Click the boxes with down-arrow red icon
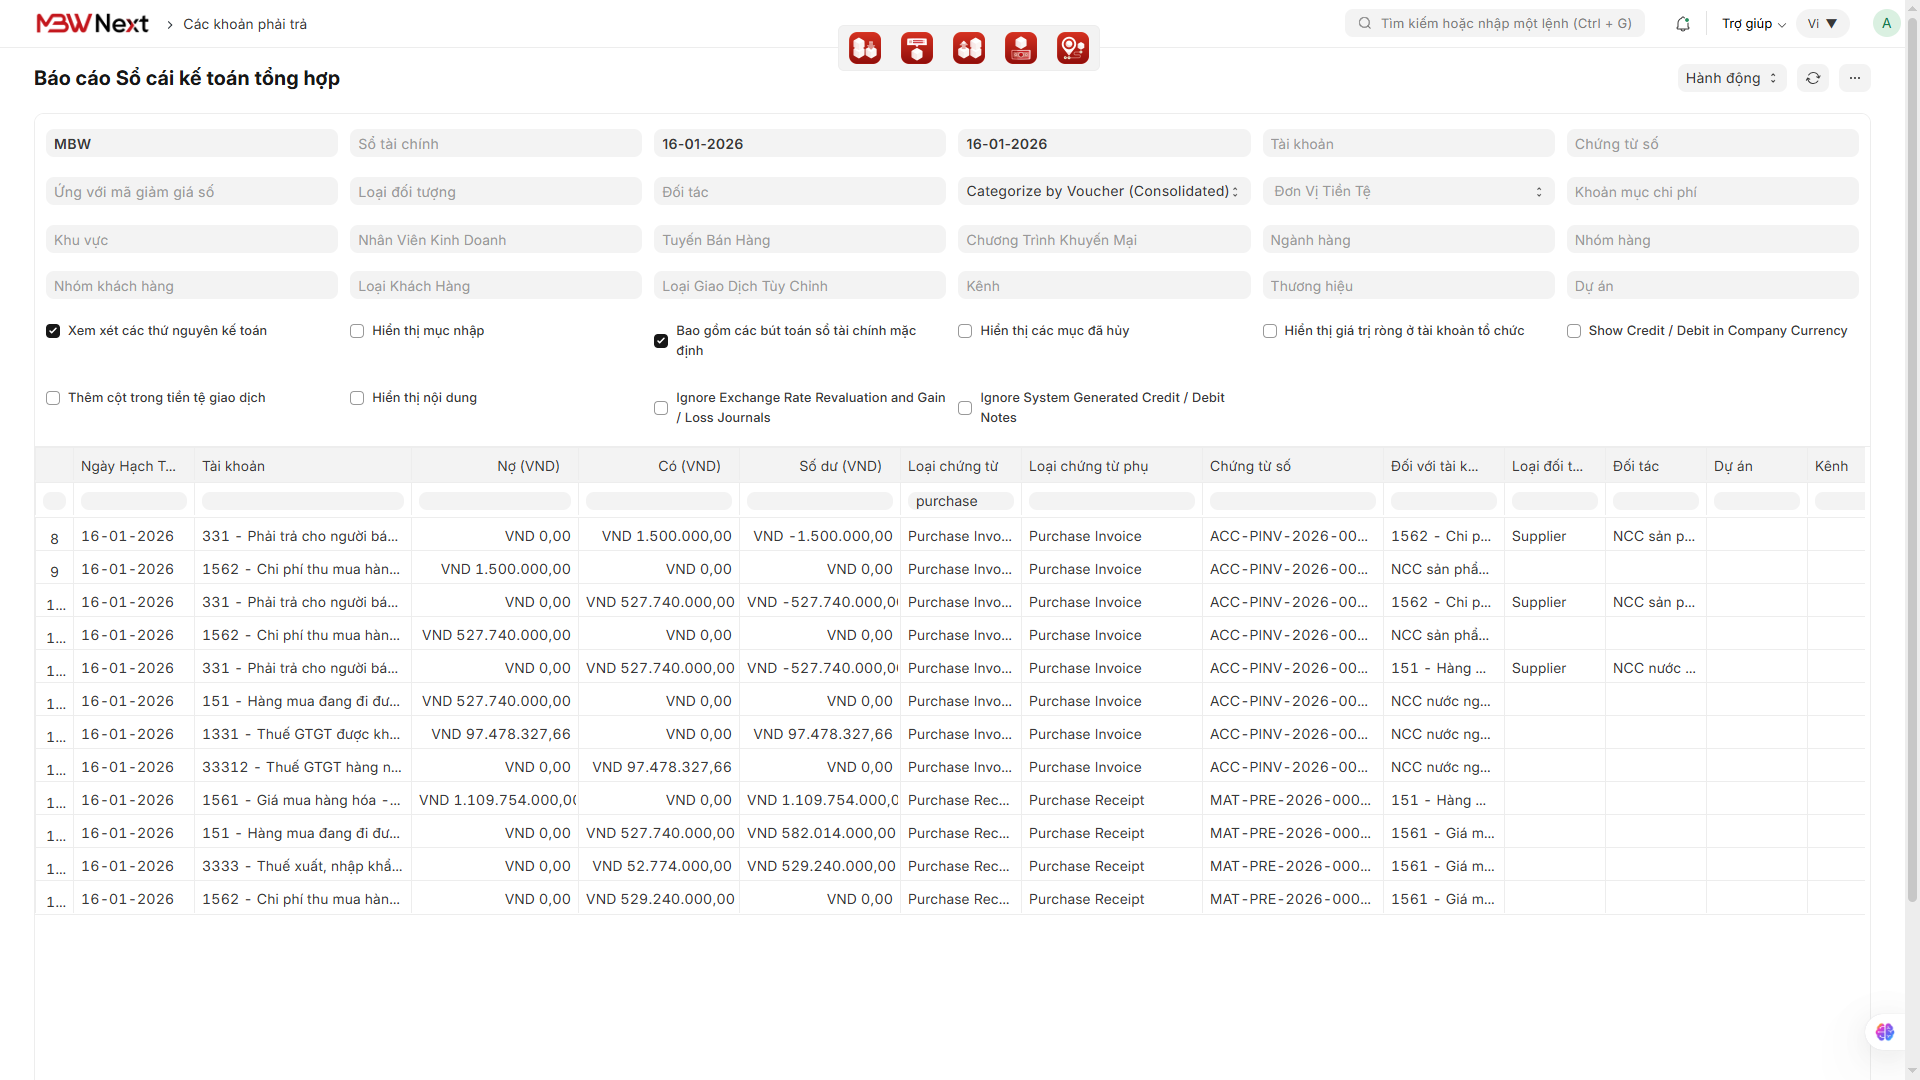The width and height of the screenshot is (1920, 1080). pos(865,48)
